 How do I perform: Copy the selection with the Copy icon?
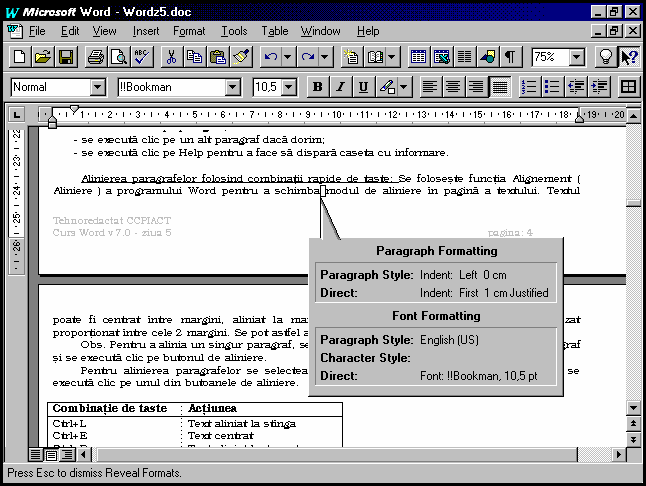(x=195, y=56)
